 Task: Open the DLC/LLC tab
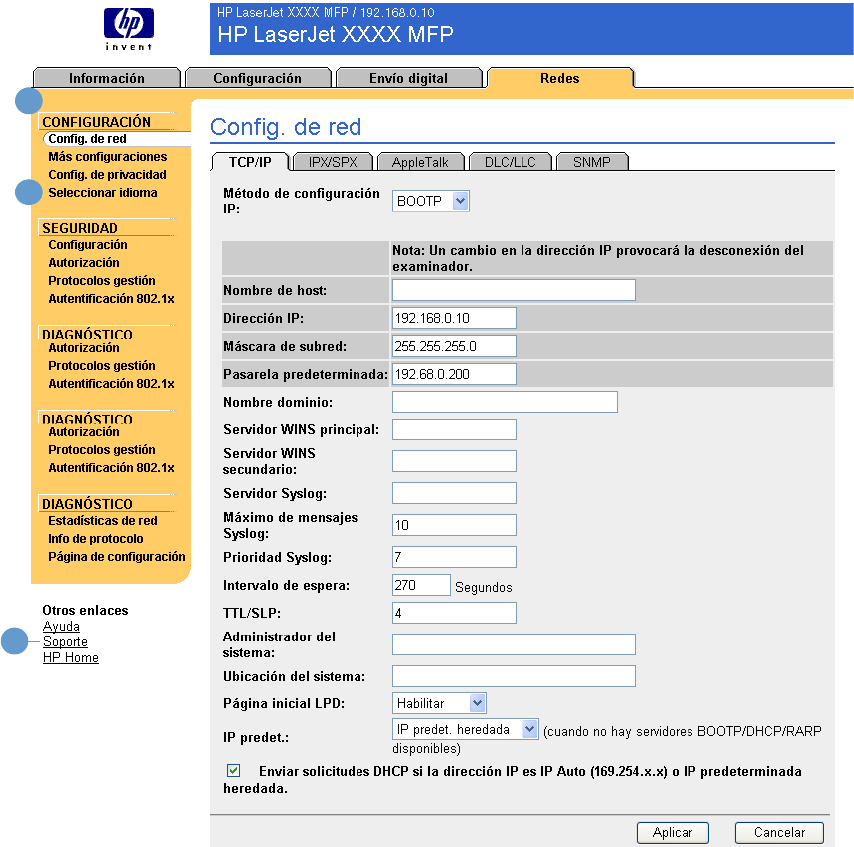click(510, 162)
